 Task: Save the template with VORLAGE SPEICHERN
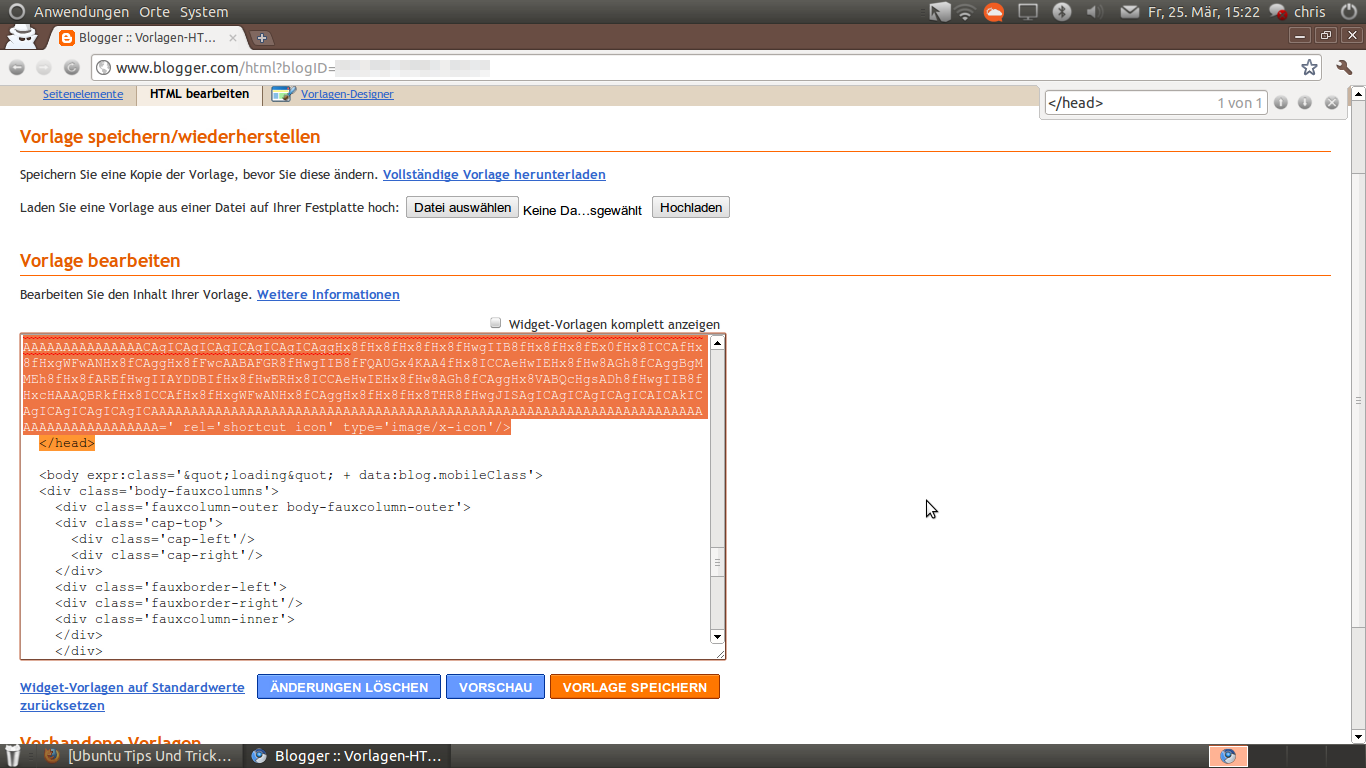point(634,687)
